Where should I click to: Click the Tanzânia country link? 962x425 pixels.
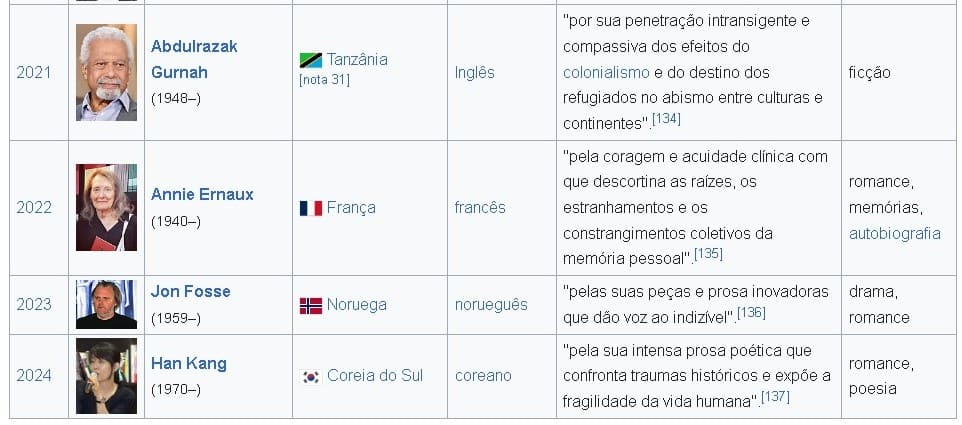coord(357,59)
